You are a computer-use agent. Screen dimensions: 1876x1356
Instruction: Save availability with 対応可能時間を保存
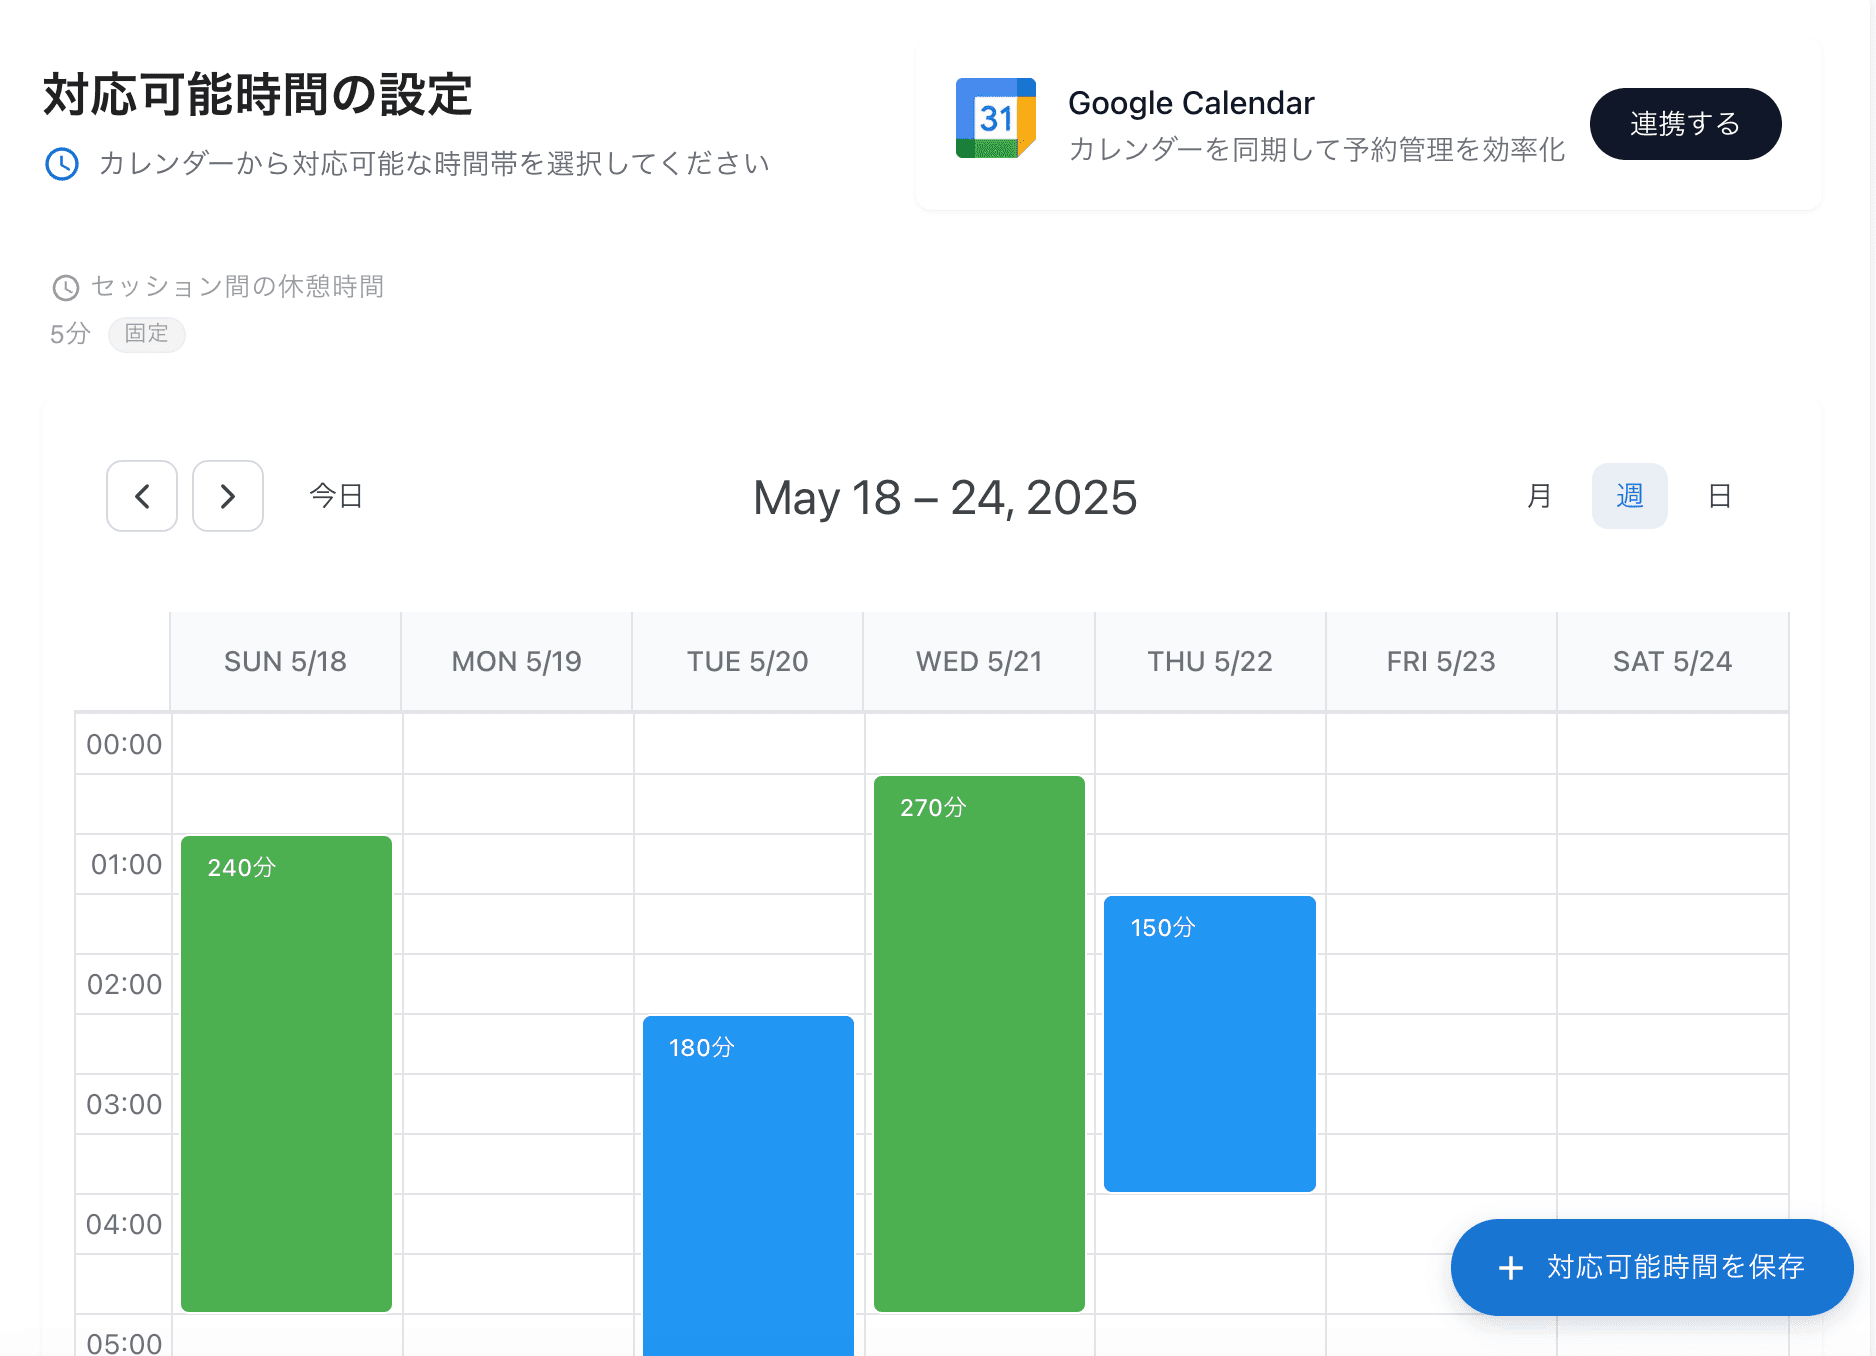[1652, 1267]
